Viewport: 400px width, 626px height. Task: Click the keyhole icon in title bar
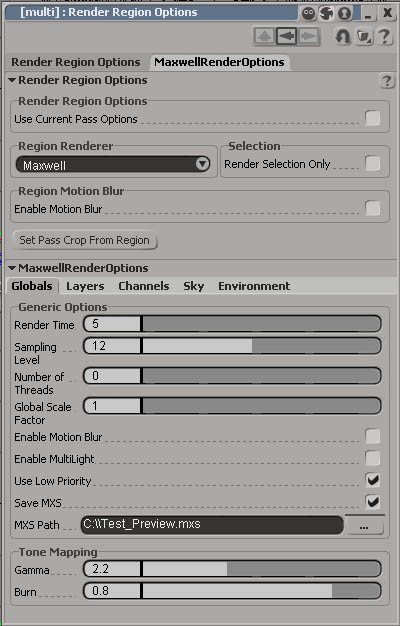point(345,13)
